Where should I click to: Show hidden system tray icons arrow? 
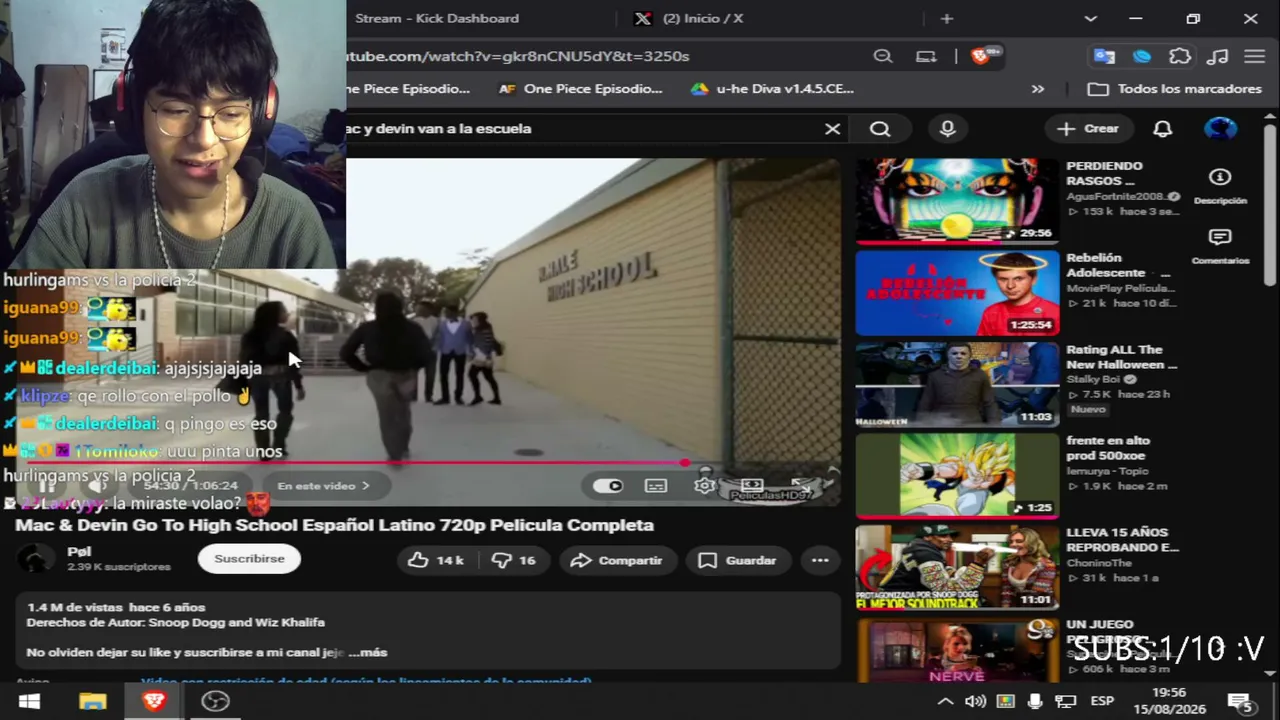[945, 701]
